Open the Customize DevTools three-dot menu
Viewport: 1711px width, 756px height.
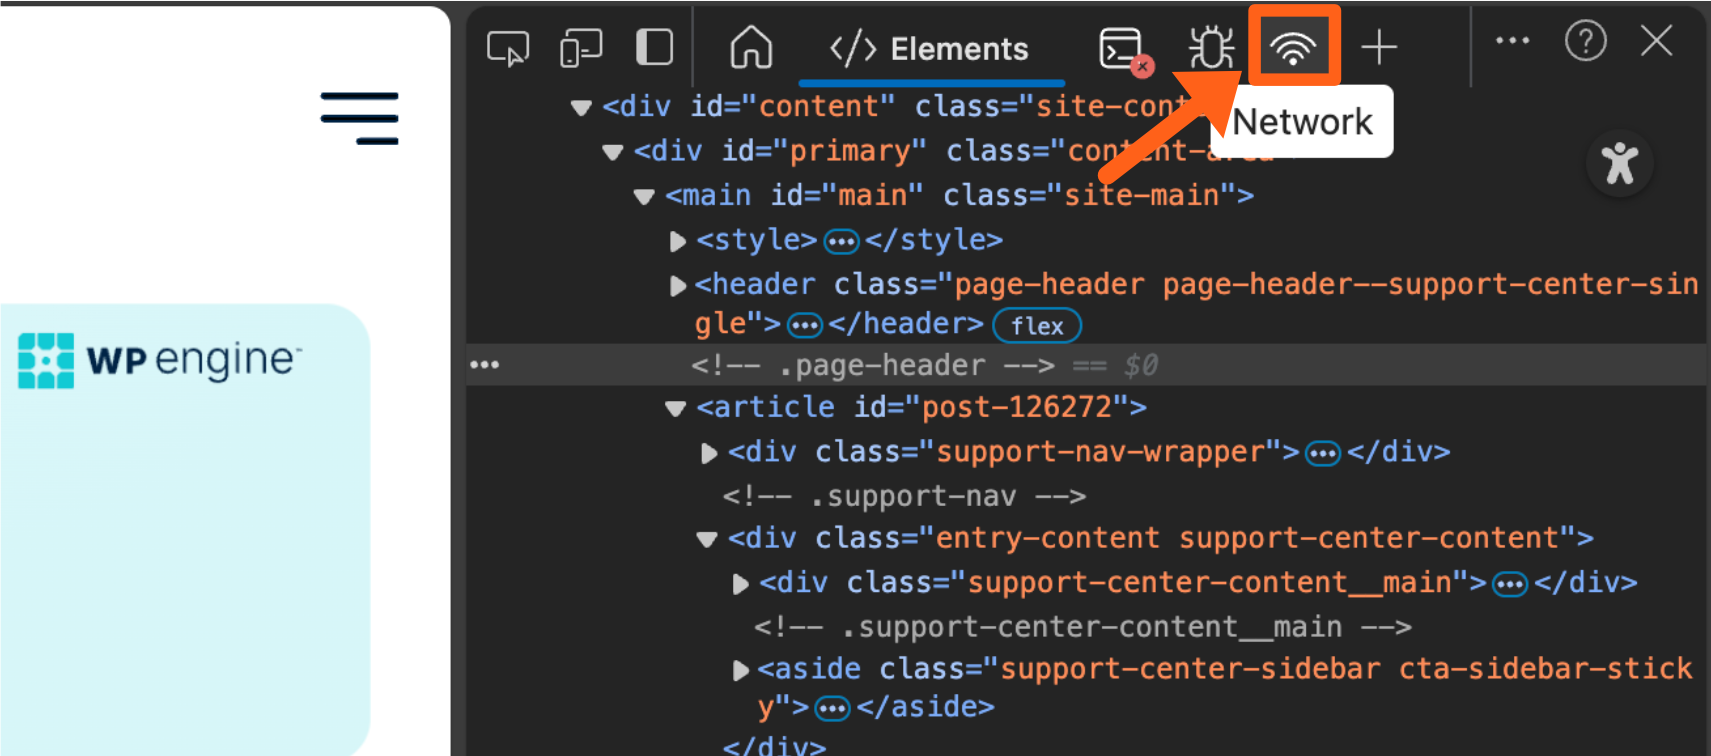1512,41
